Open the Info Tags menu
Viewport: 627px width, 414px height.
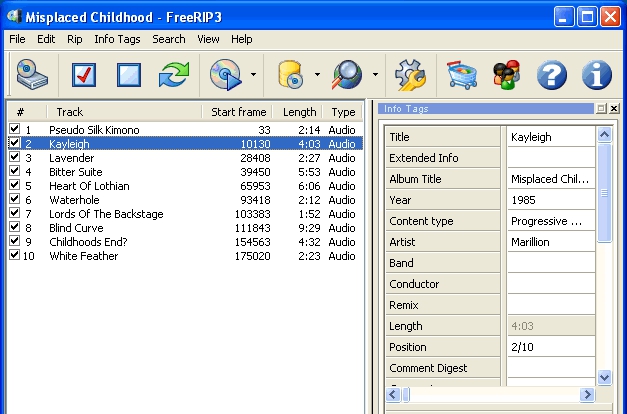click(117, 39)
